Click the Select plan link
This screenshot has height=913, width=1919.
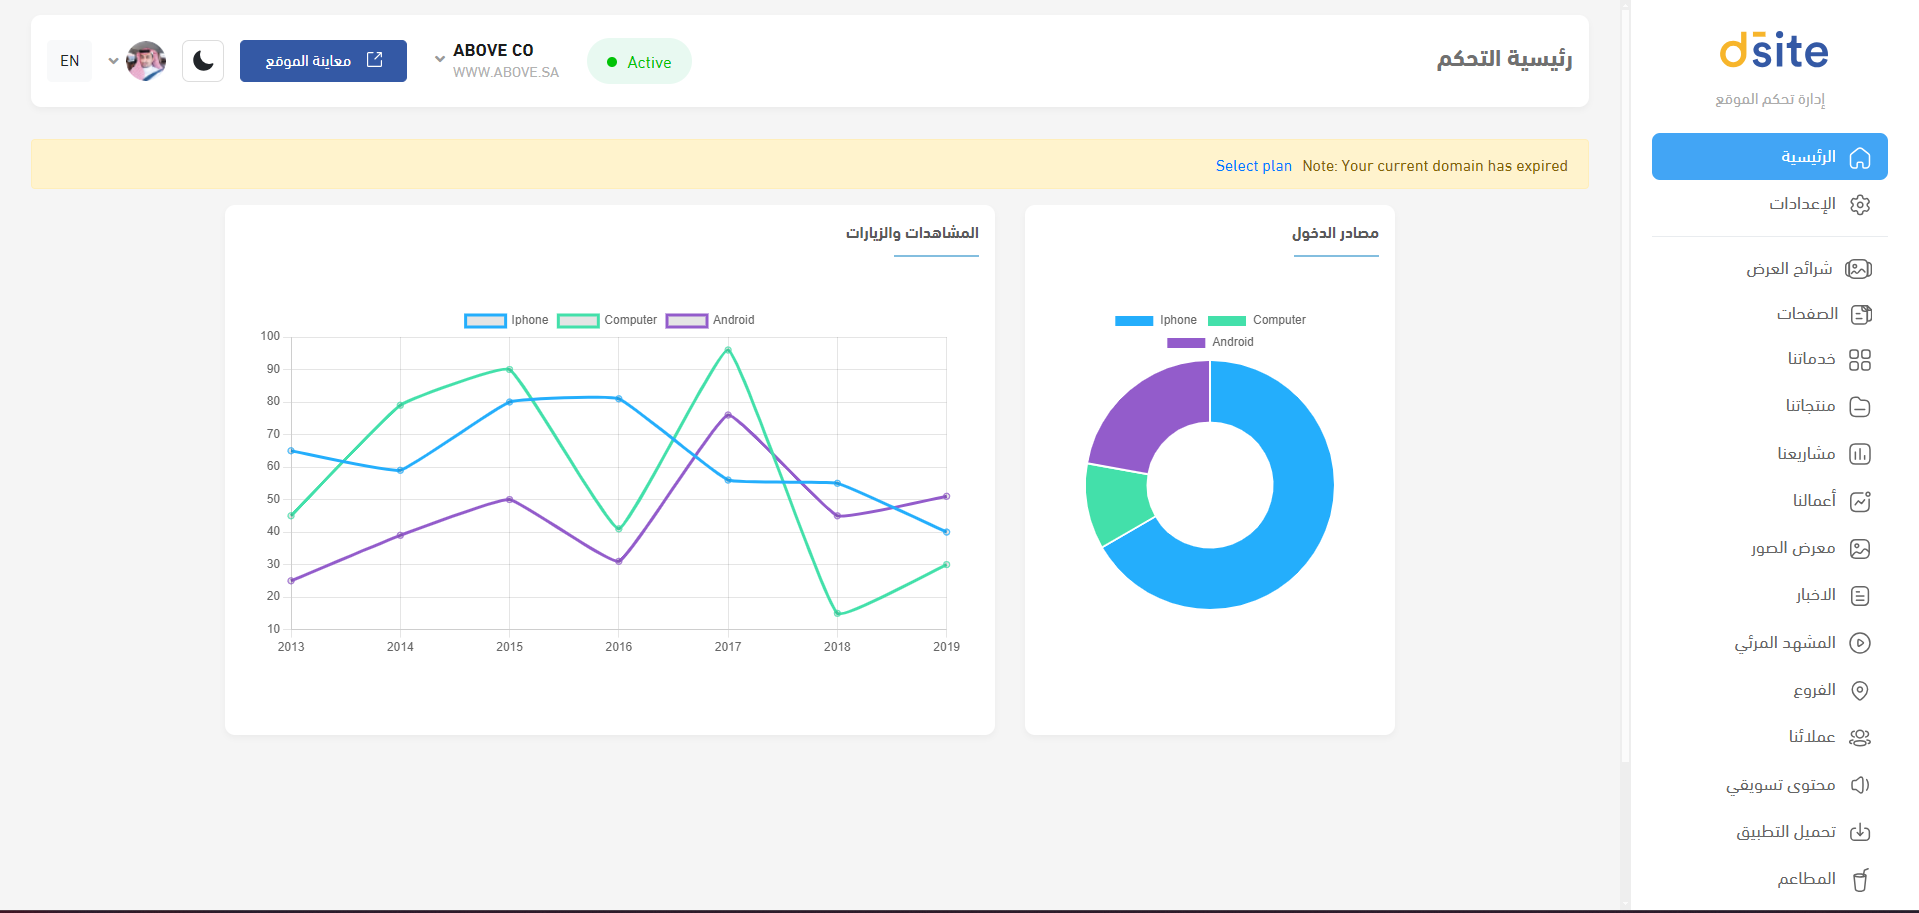(1254, 166)
